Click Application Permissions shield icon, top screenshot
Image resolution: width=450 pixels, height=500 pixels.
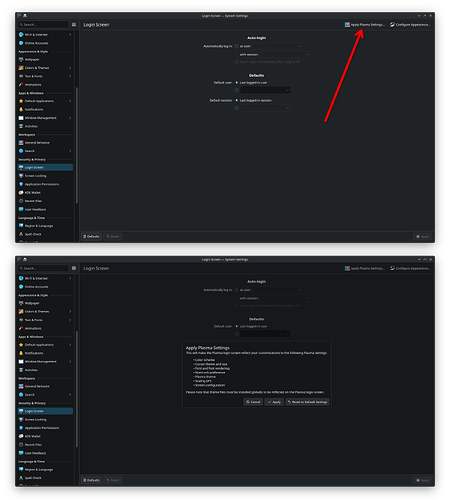(x=21, y=184)
